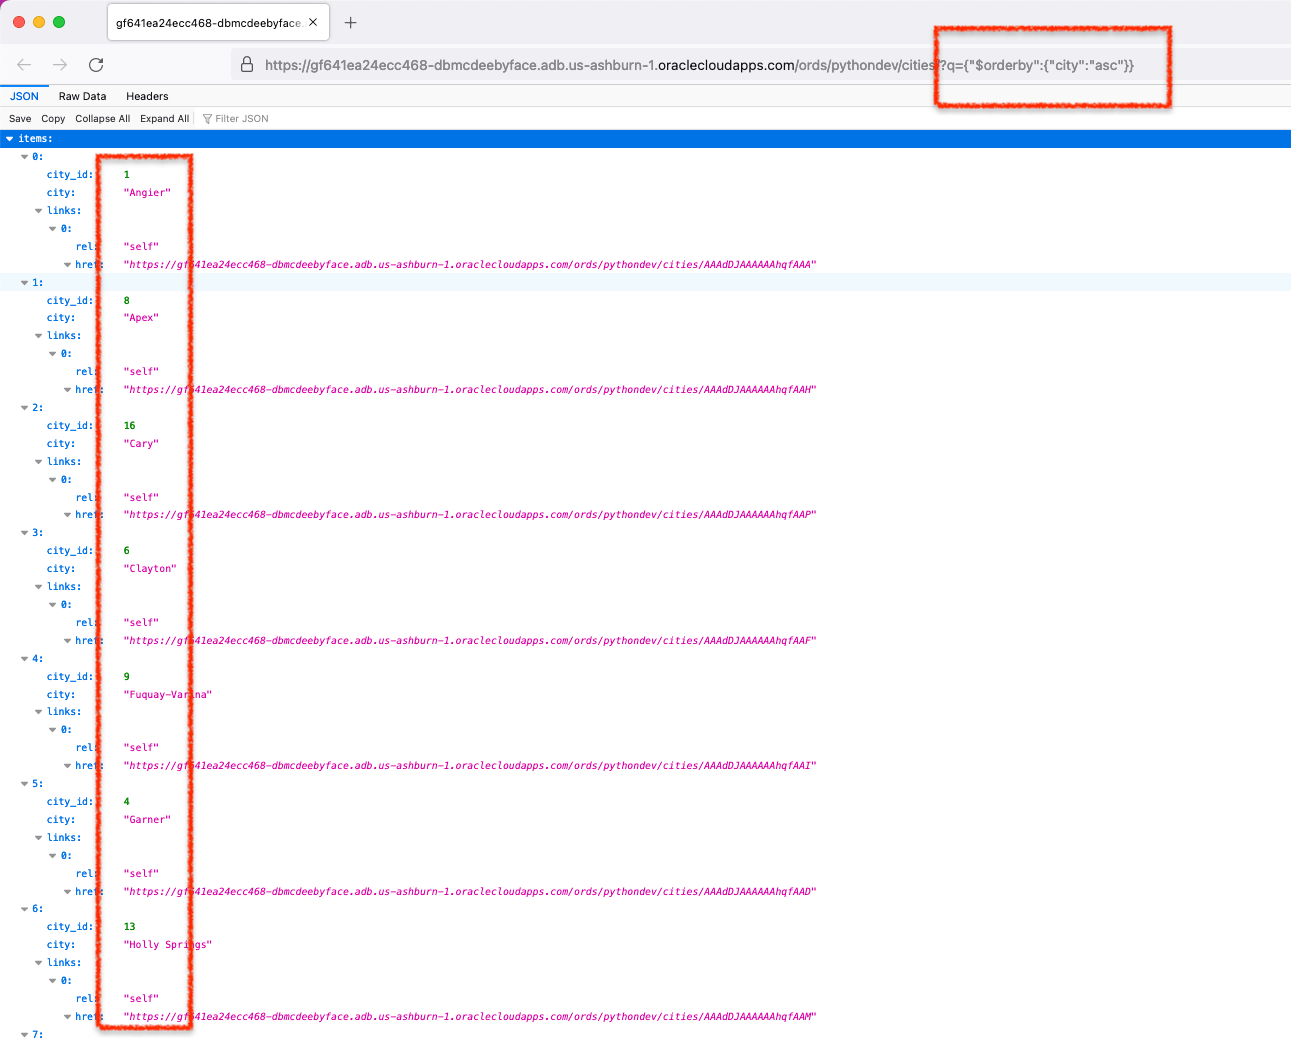Click the Save button
The image size is (1291, 1042).
pos(19,118)
